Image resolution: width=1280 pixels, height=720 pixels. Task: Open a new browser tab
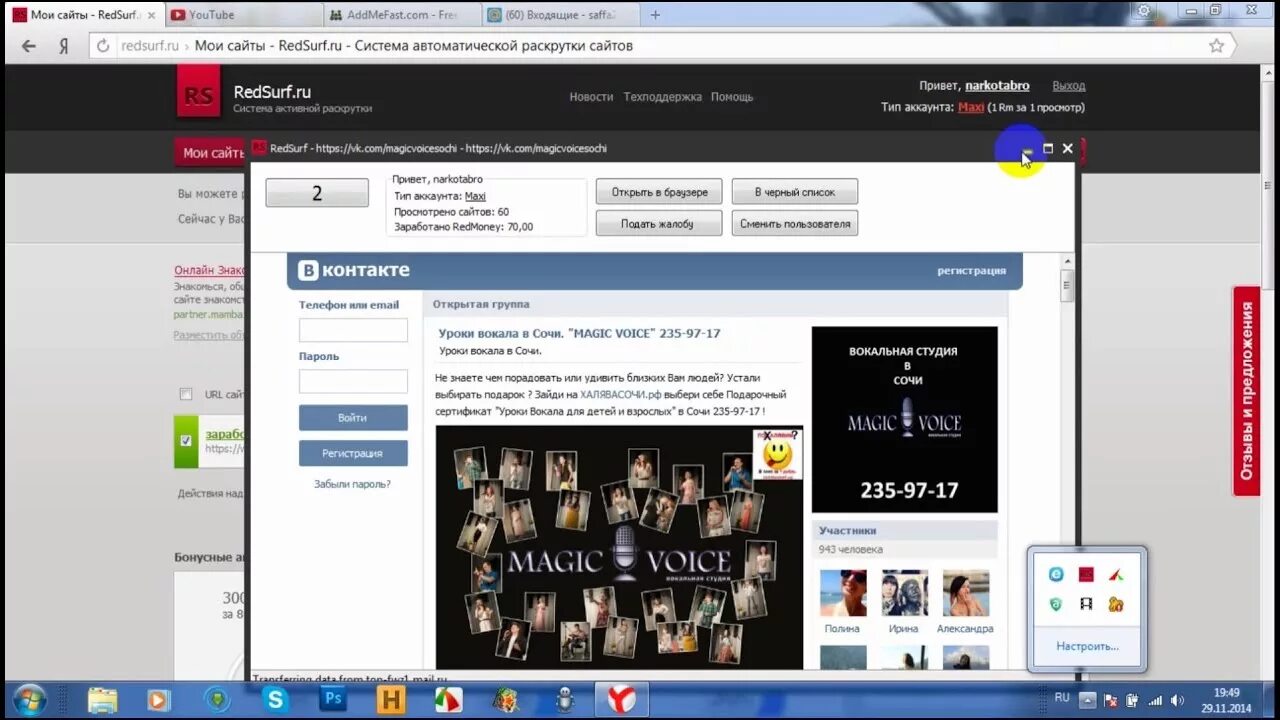(x=655, y=15)
